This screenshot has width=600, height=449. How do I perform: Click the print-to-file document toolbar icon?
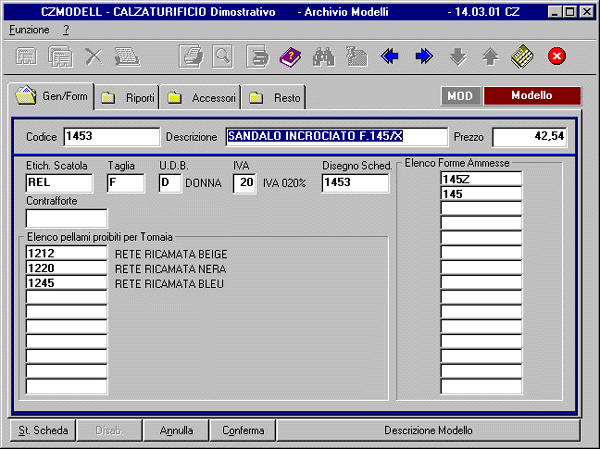click(258, 57)
